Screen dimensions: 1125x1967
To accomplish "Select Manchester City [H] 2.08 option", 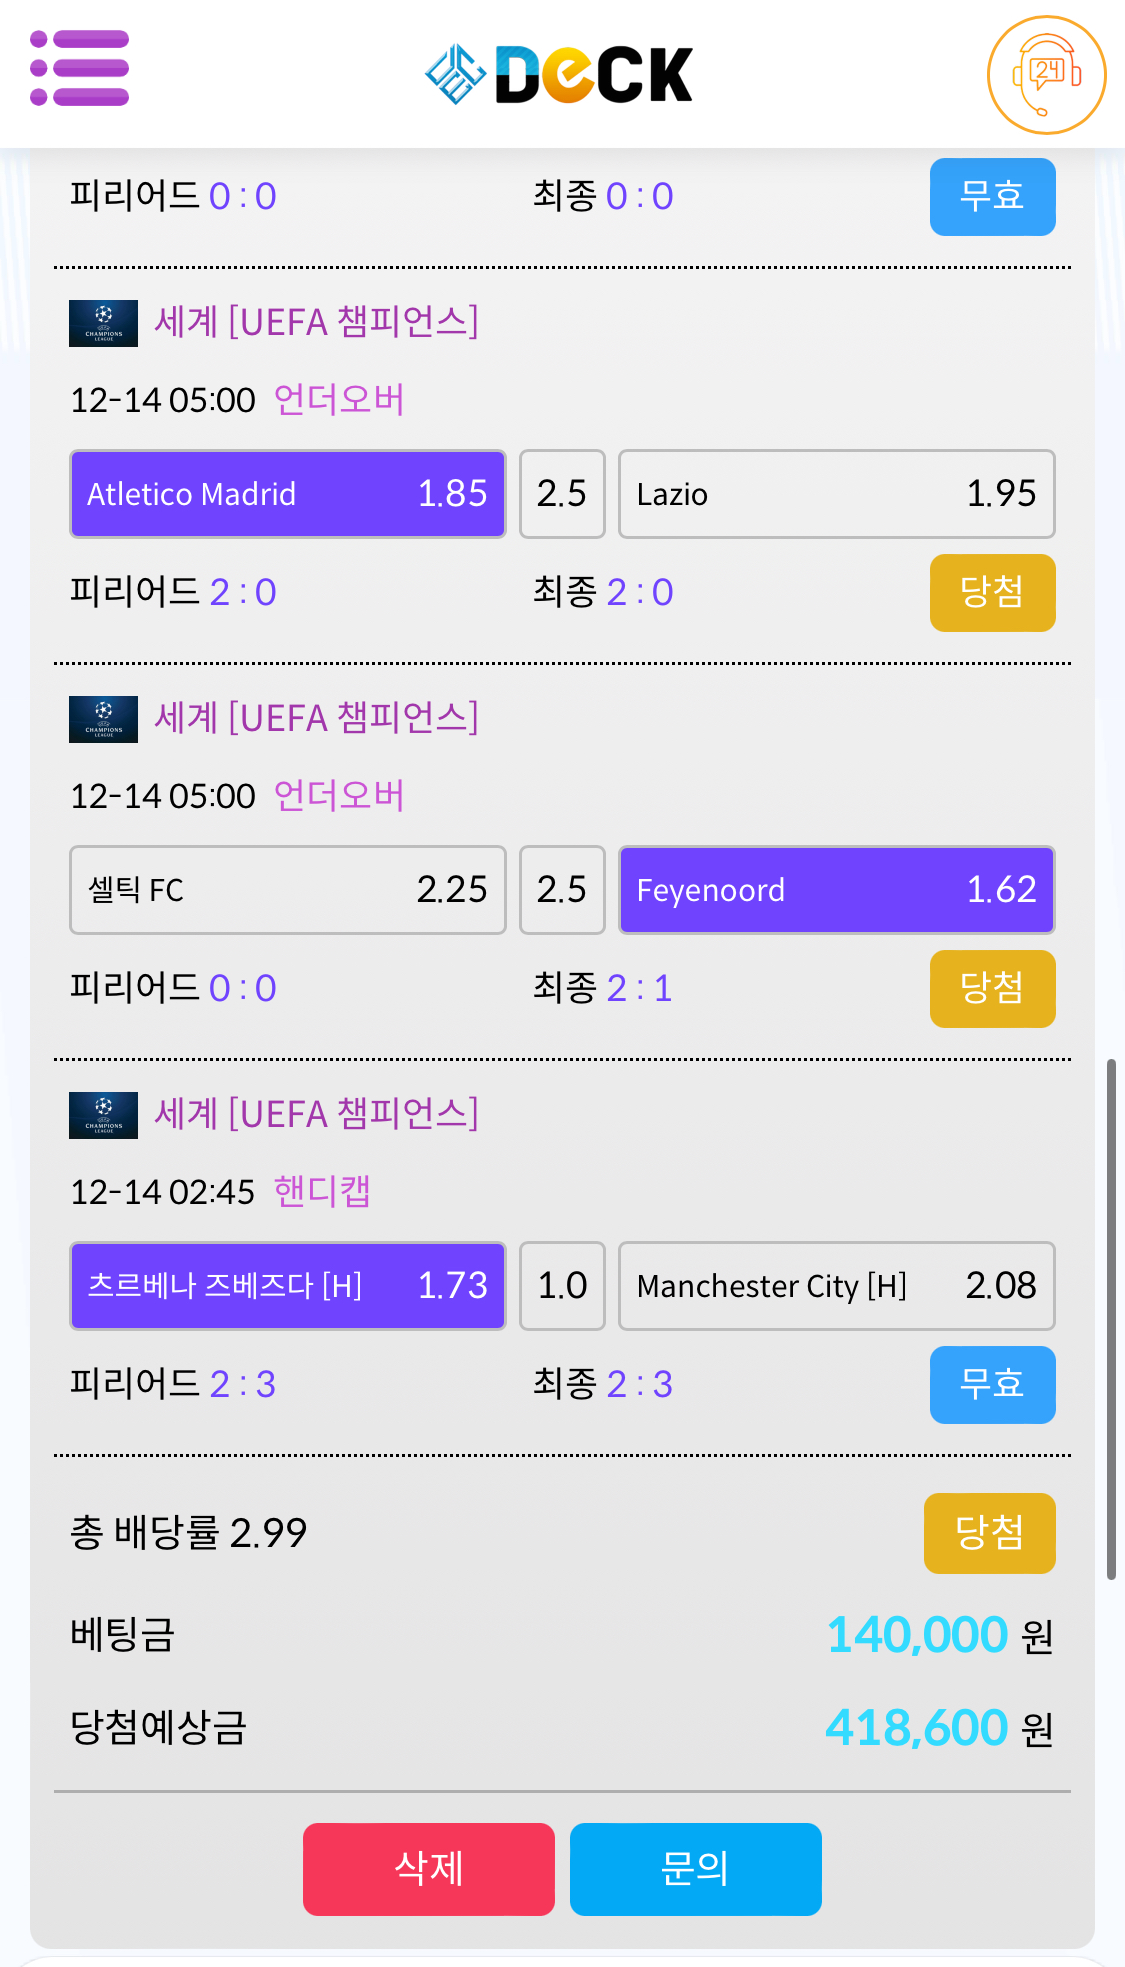I will coord(836,1286).
